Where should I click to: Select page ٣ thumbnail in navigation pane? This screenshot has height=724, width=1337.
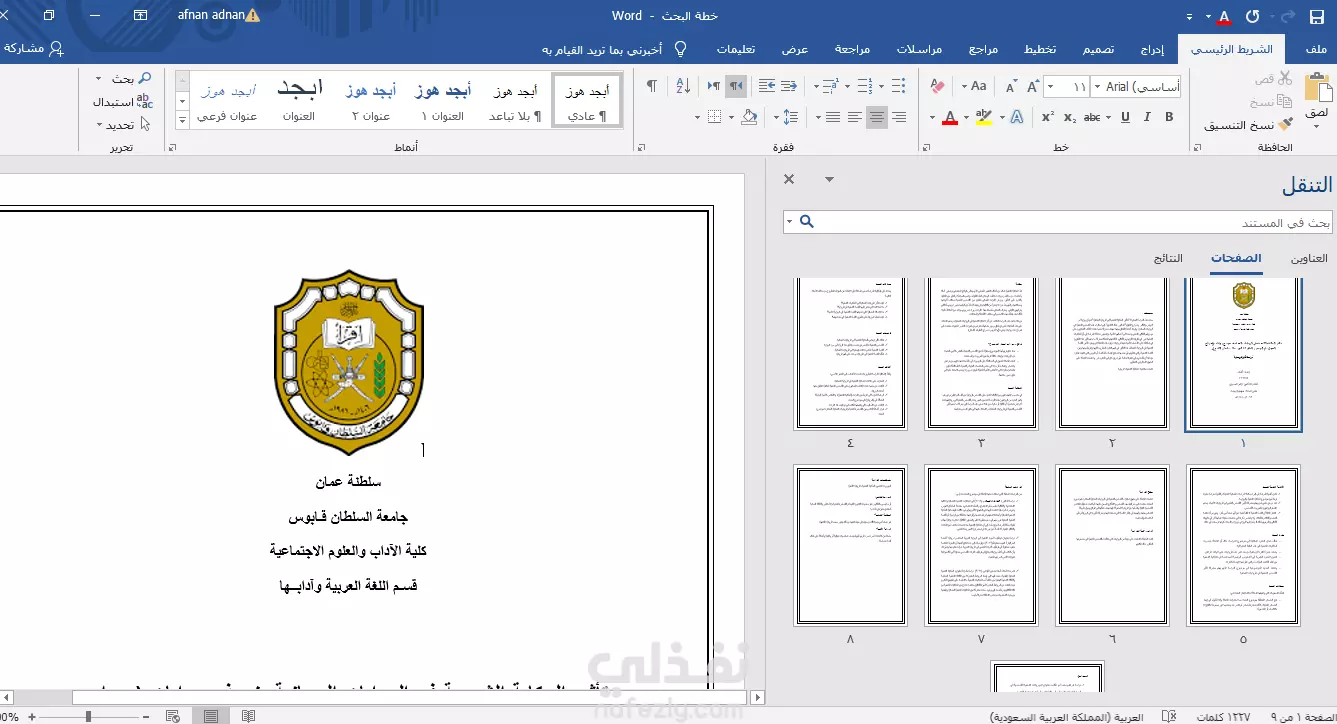(980, 354)
